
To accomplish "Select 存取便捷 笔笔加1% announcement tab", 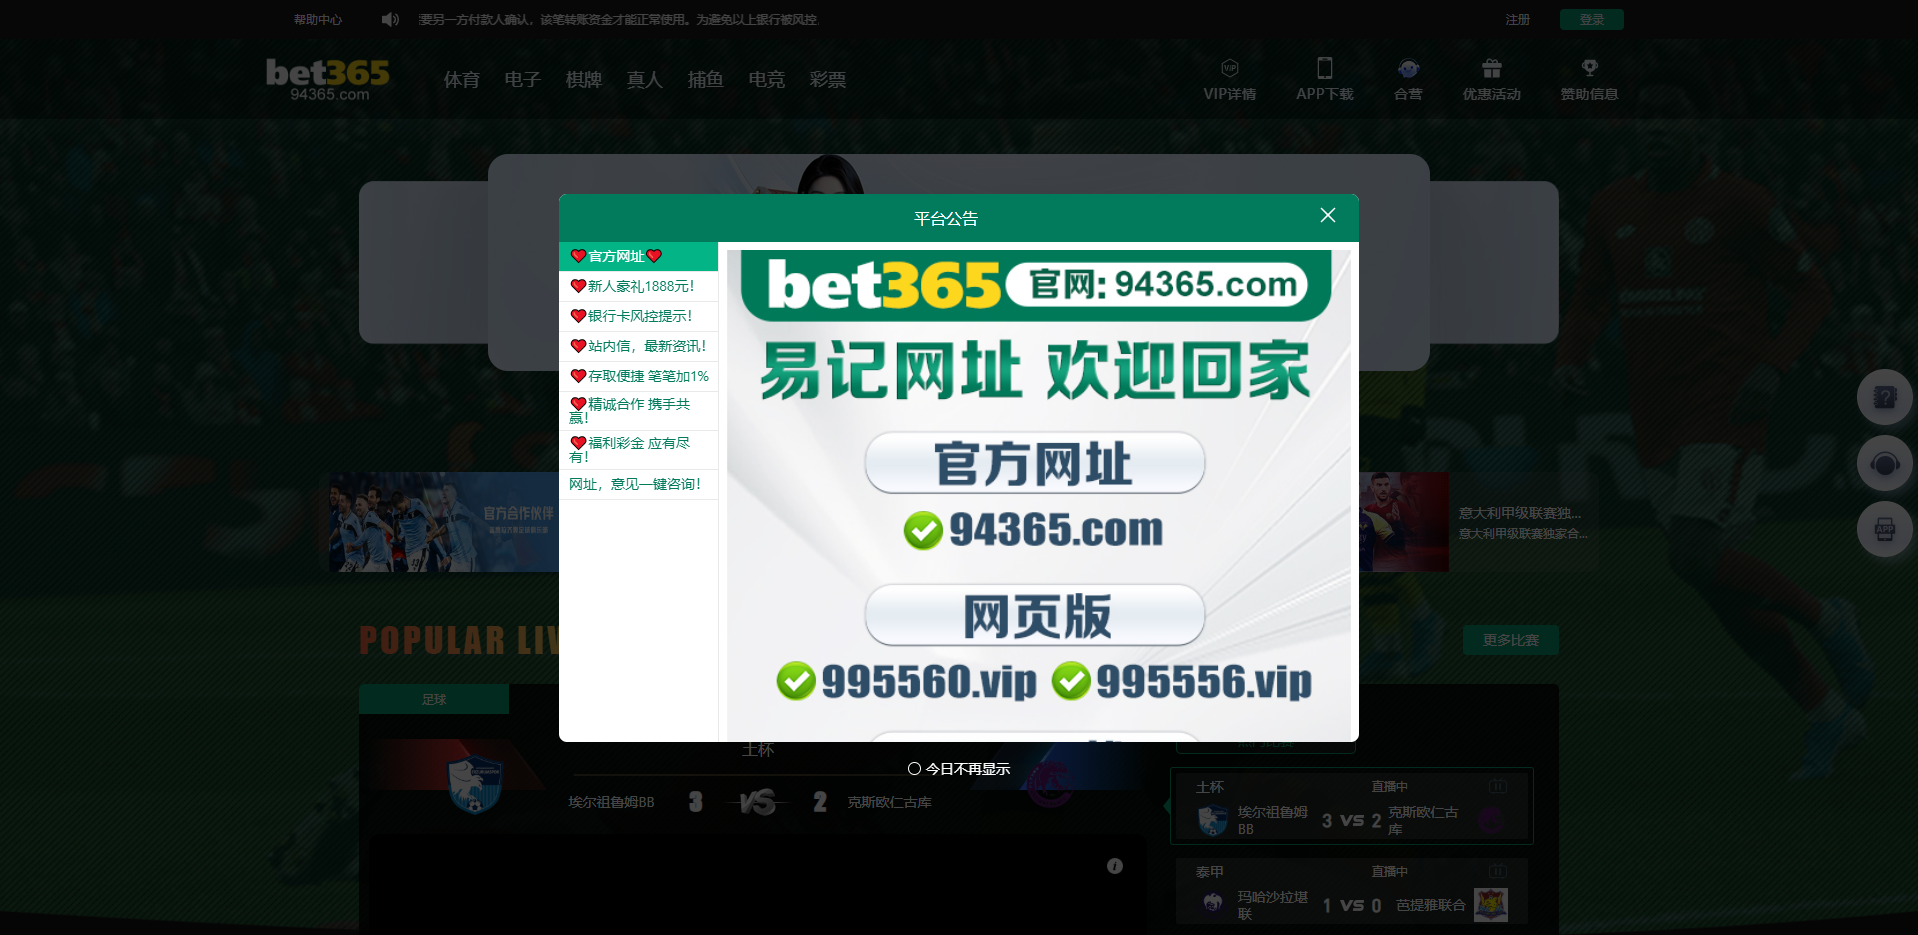I will tap(638, 376).
